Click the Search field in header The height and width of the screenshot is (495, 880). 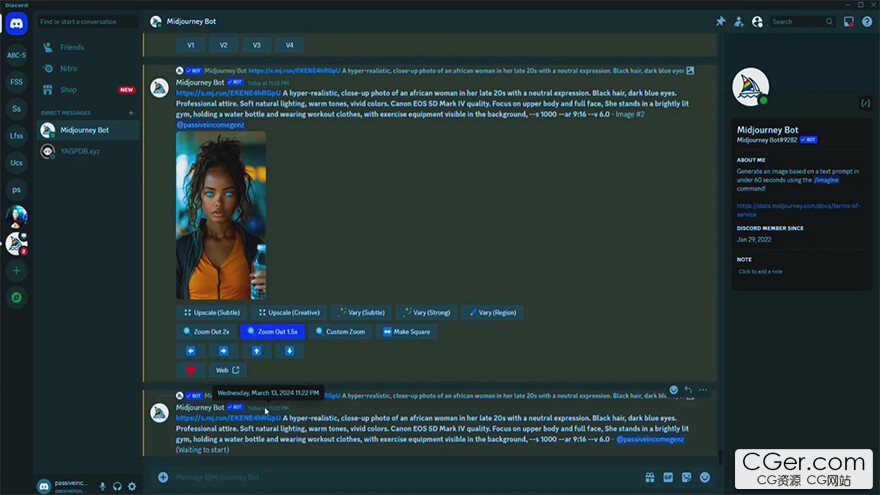(x=802, y=21)
